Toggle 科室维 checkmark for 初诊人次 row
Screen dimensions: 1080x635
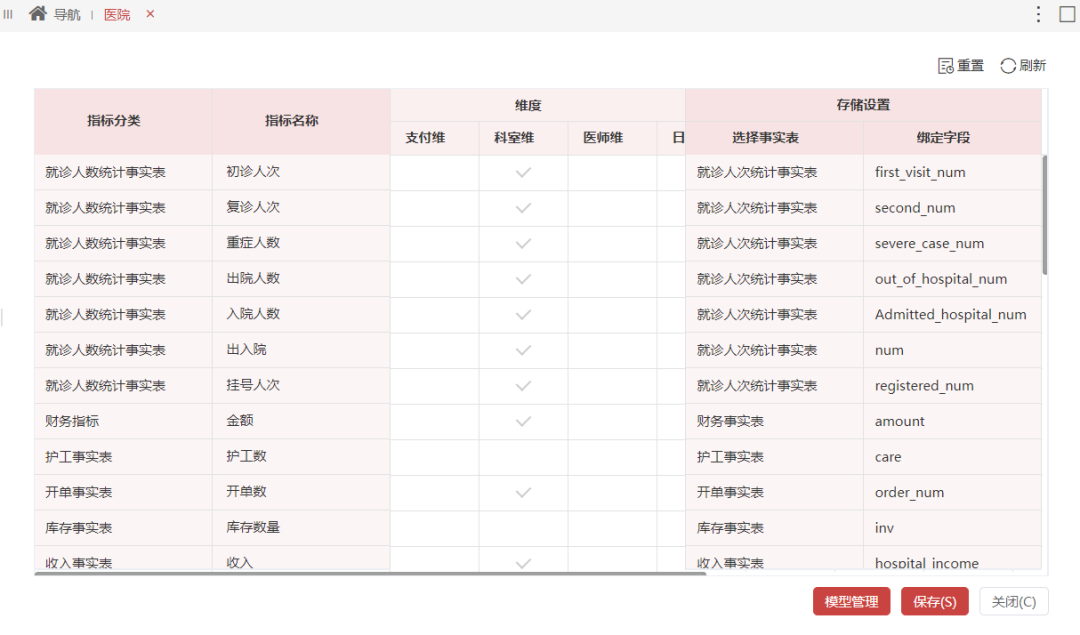521,172
